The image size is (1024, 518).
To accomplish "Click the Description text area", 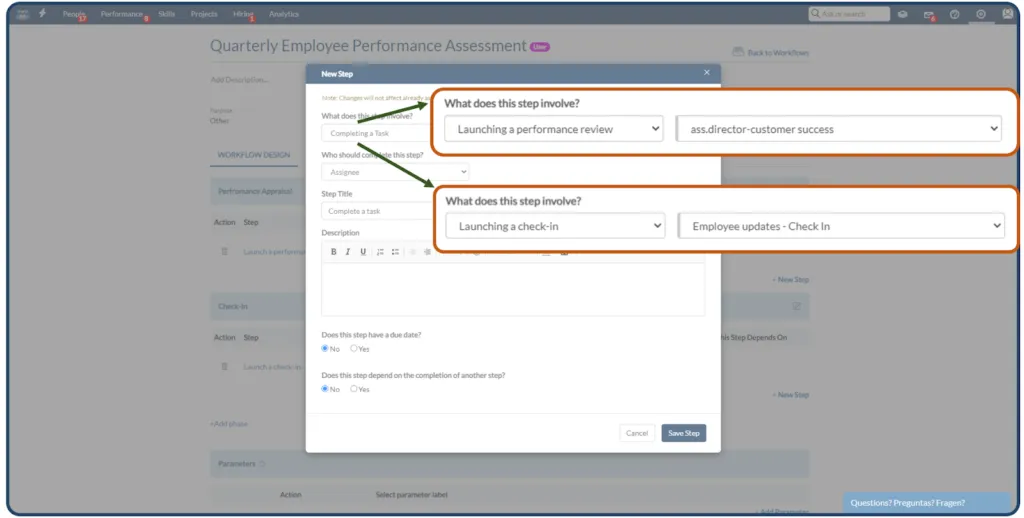I will (x=513, y=289).
